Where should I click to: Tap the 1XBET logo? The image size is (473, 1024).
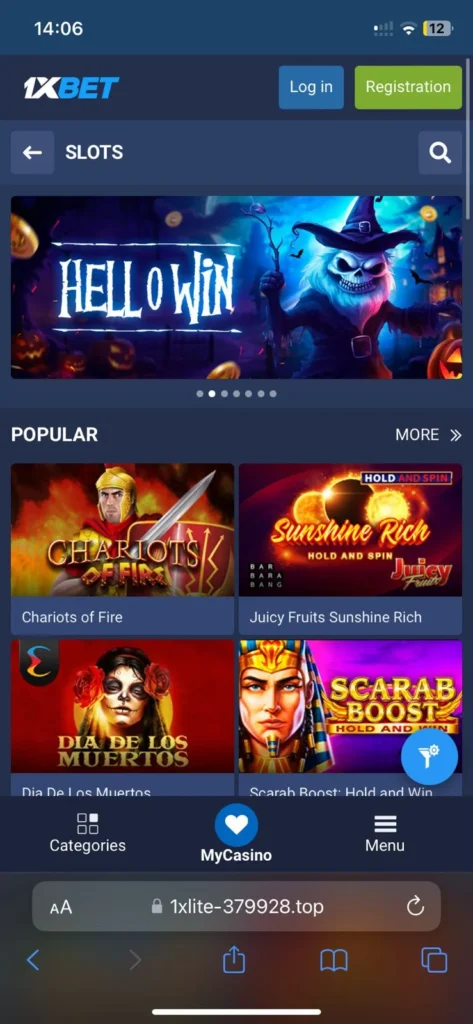[x=71, y=87]
